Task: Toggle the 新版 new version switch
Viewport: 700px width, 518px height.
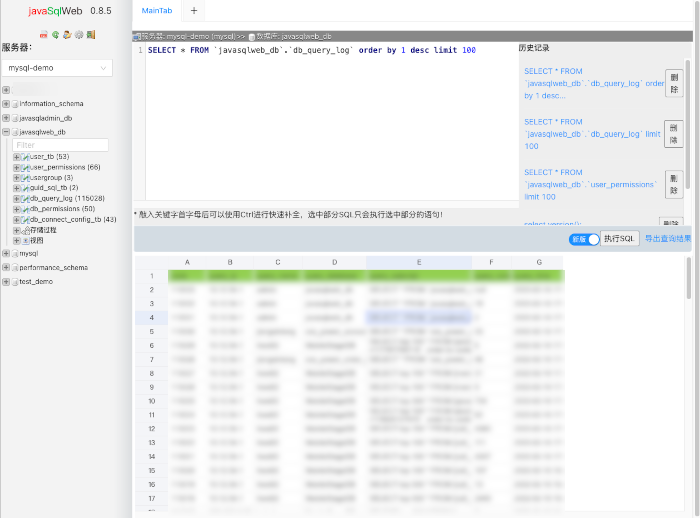Action: coord(584,239)
